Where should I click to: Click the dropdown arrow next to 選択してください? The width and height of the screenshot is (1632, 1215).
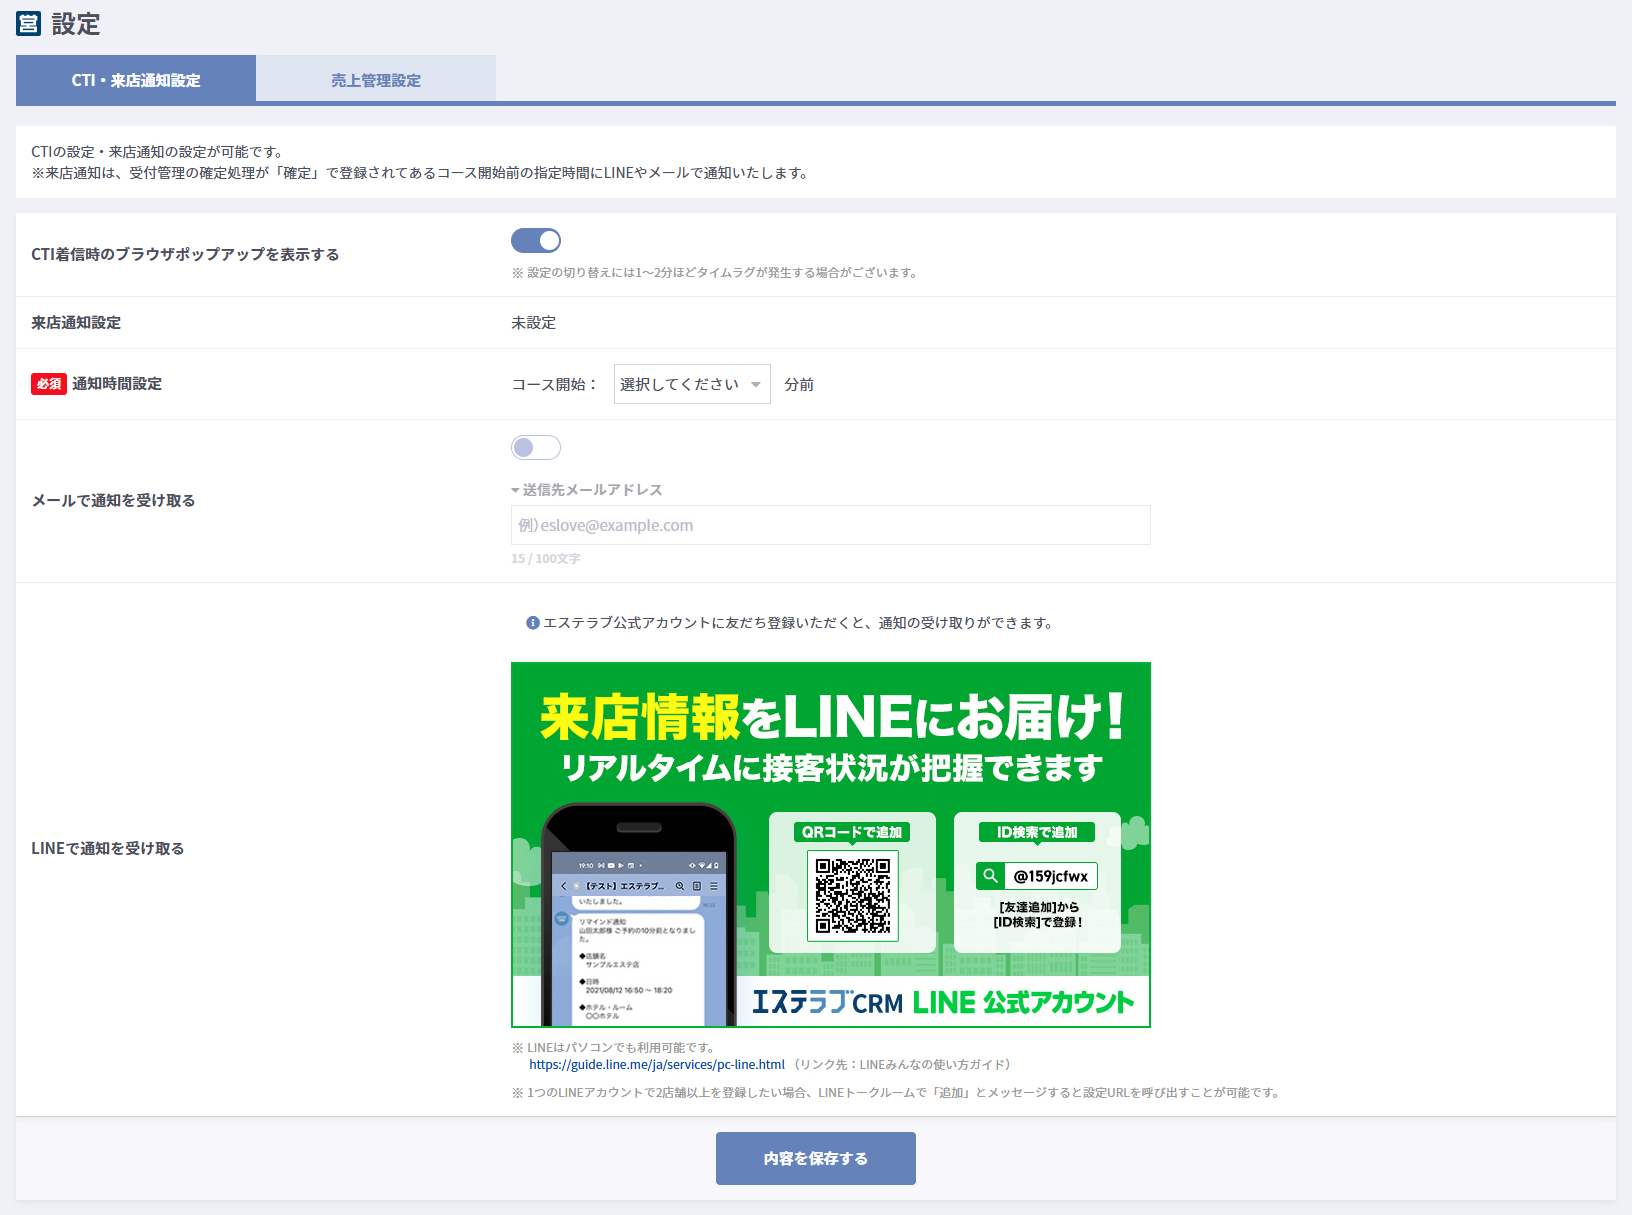pos(756,385)
